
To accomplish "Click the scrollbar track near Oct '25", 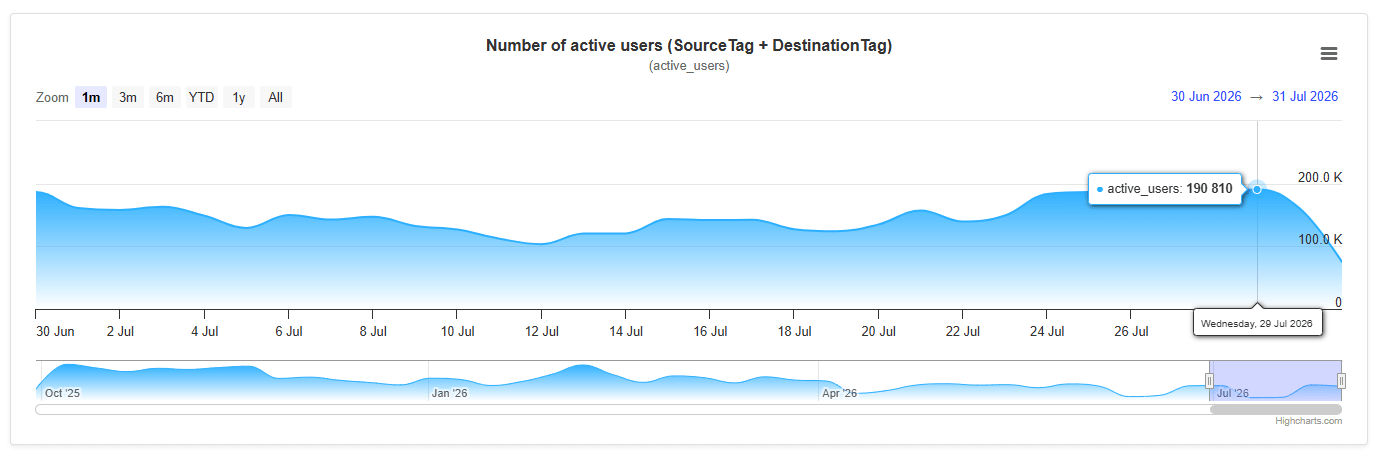I will click(62, 409).
